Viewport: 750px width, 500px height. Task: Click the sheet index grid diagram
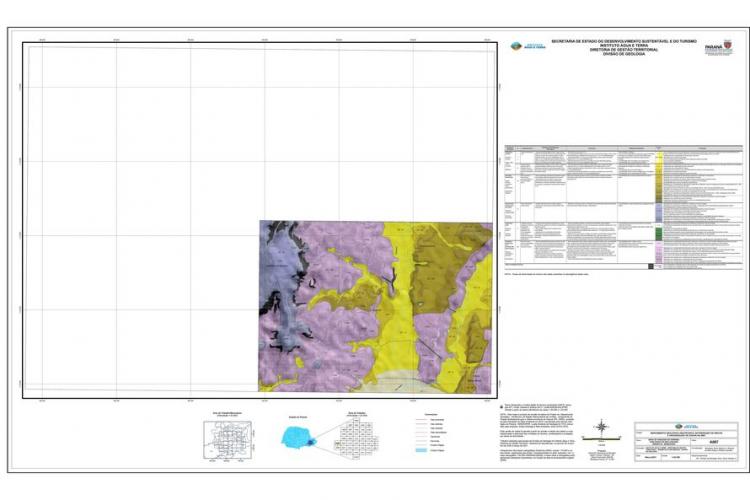click(358, 438)
